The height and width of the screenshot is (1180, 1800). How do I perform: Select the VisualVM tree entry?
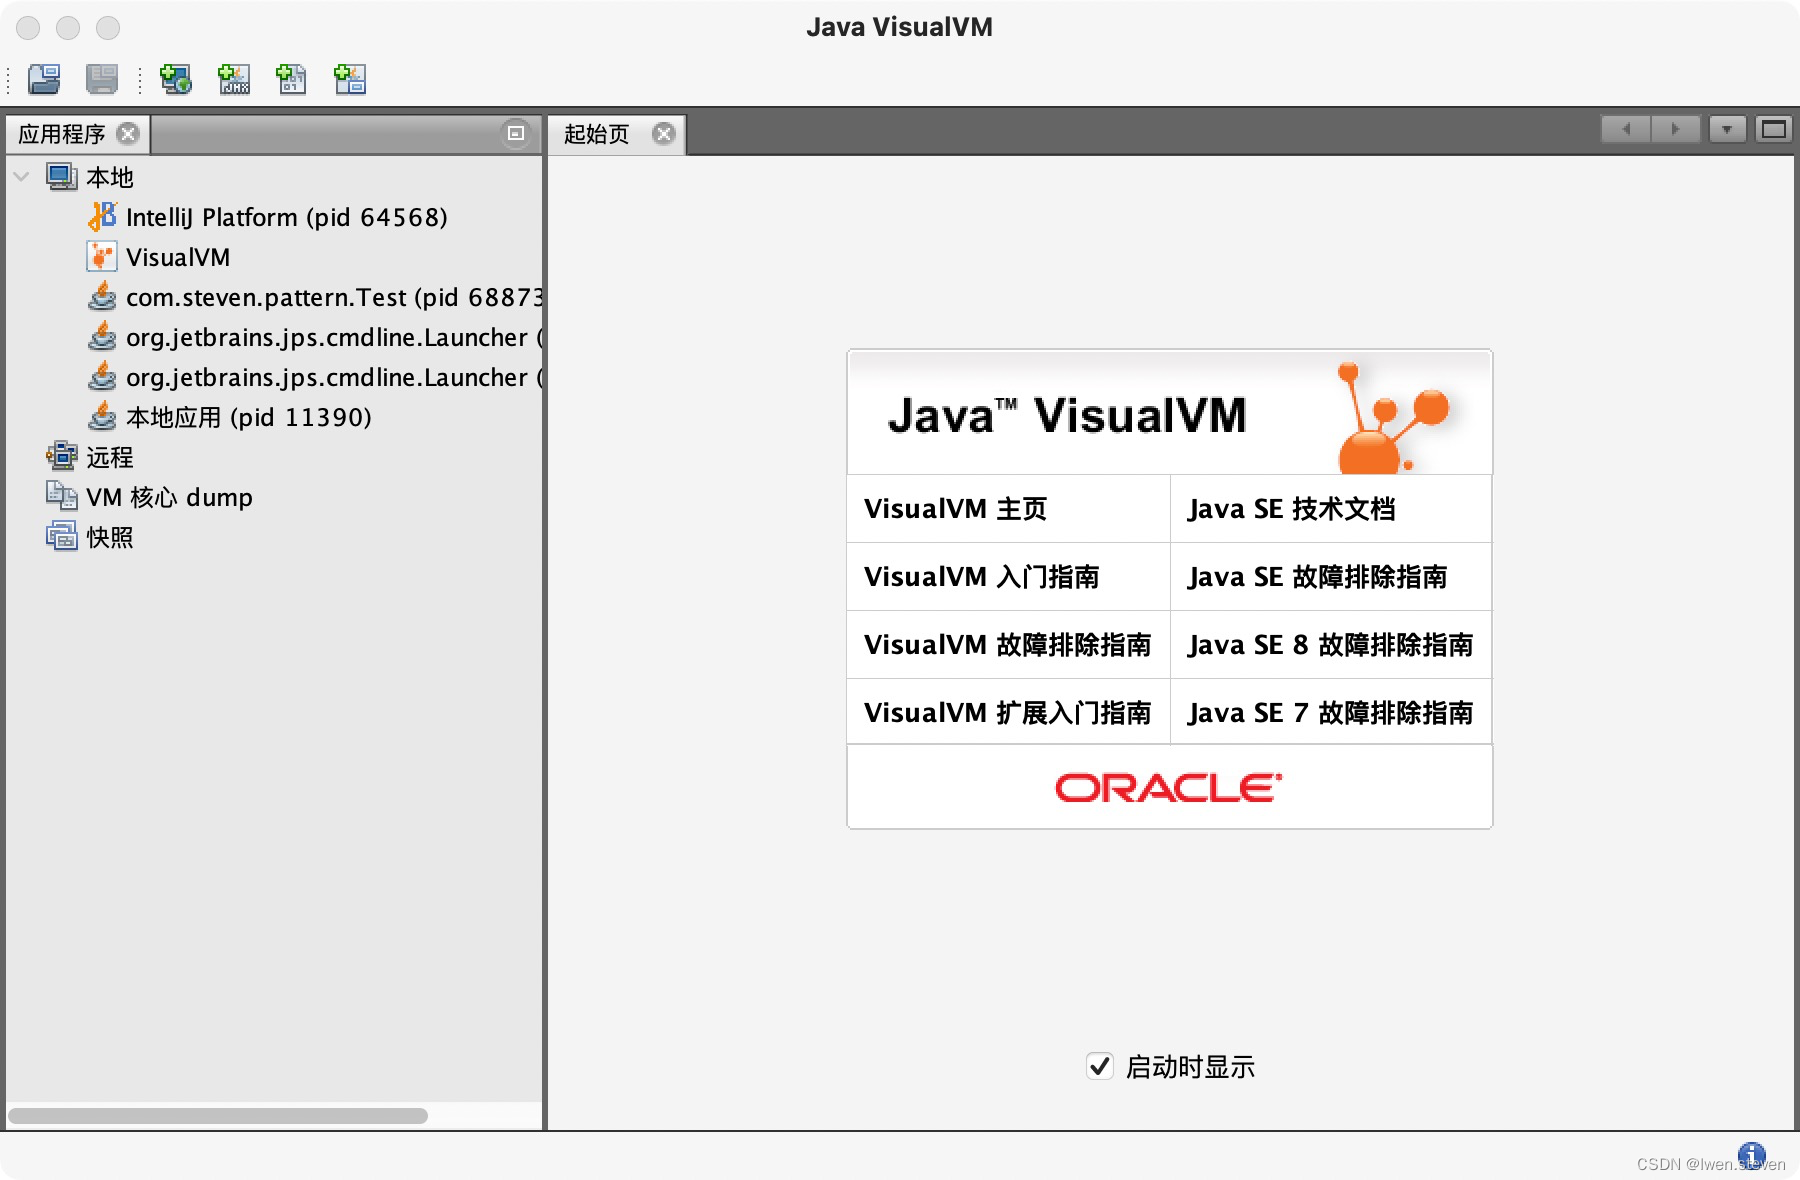click(x=178, y=257)
